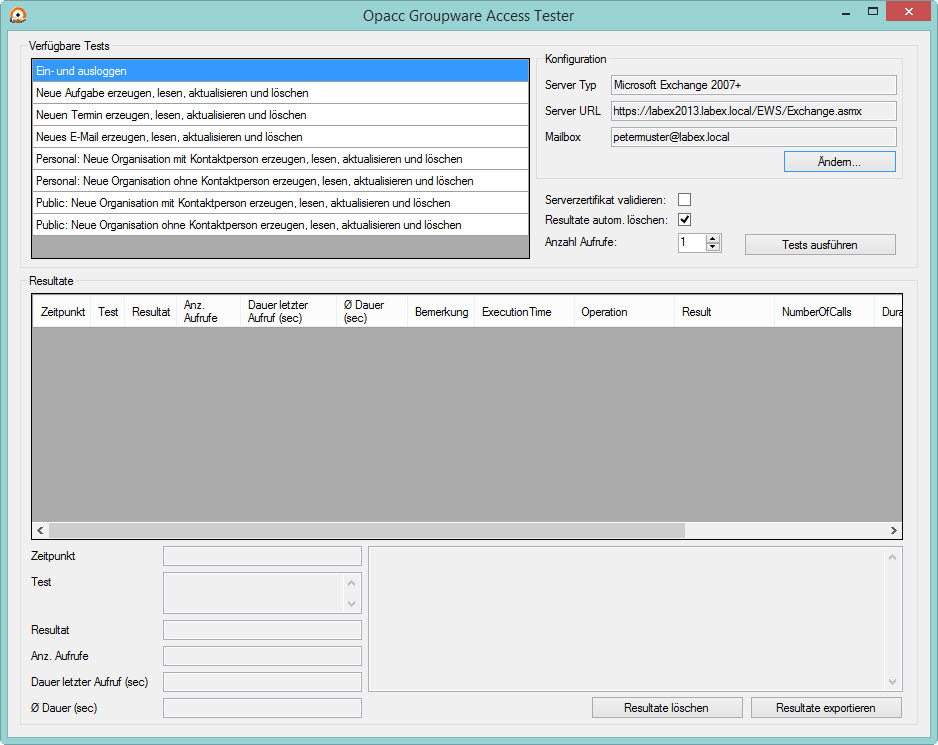Click the ExecutionTime column header

pyautogui.click(x=524, y=311)
